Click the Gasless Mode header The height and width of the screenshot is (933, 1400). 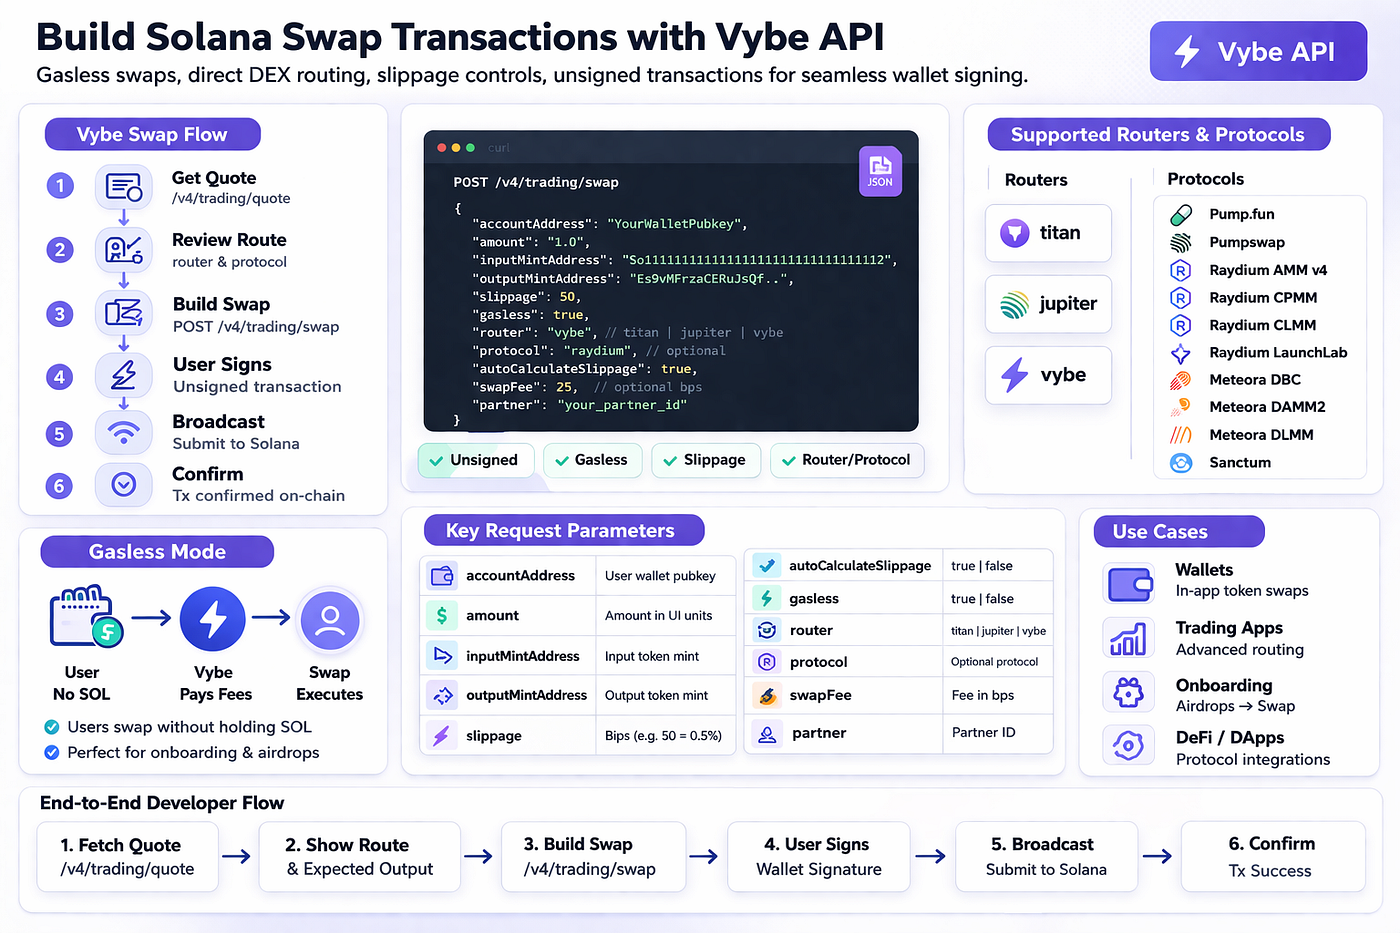click(157, 552)
